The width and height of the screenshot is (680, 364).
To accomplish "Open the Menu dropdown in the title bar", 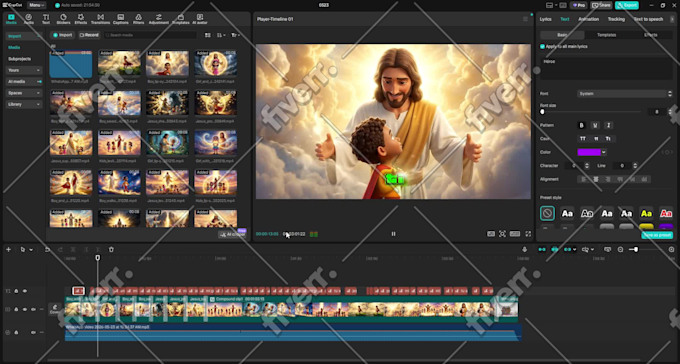I will click(x=36, y=5).
